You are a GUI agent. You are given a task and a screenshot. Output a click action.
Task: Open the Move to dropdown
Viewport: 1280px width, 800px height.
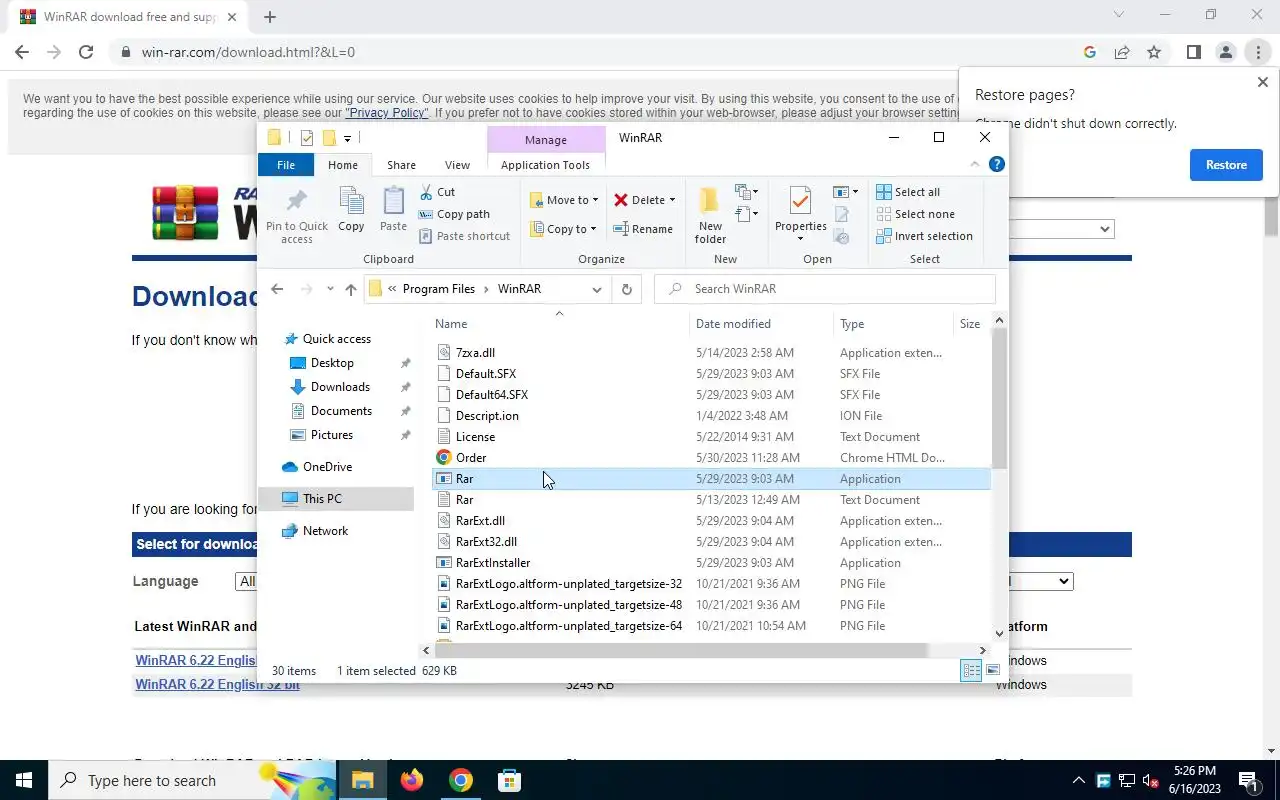pyautogui.click(x=564, y=200)
